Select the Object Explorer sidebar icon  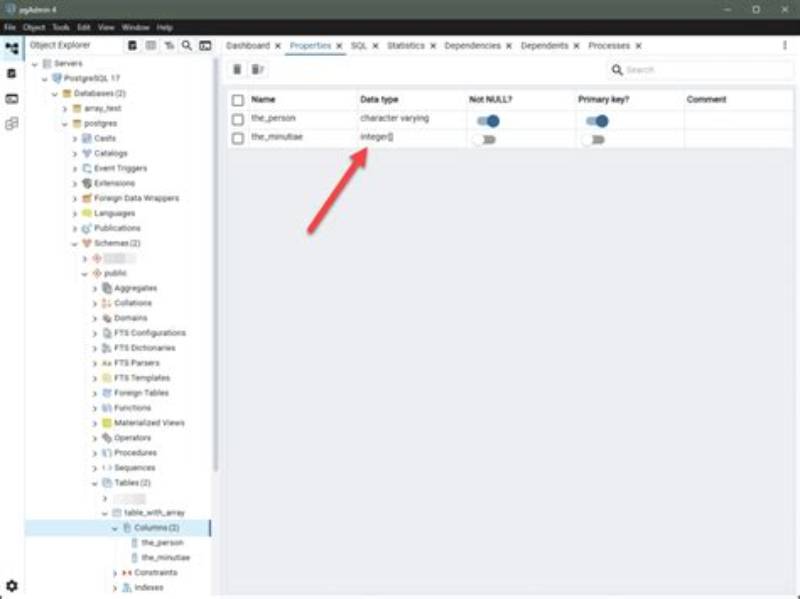(12, 48)
